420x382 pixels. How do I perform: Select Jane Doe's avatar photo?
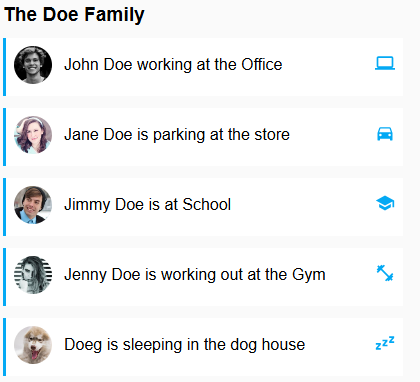pos(33,135)
